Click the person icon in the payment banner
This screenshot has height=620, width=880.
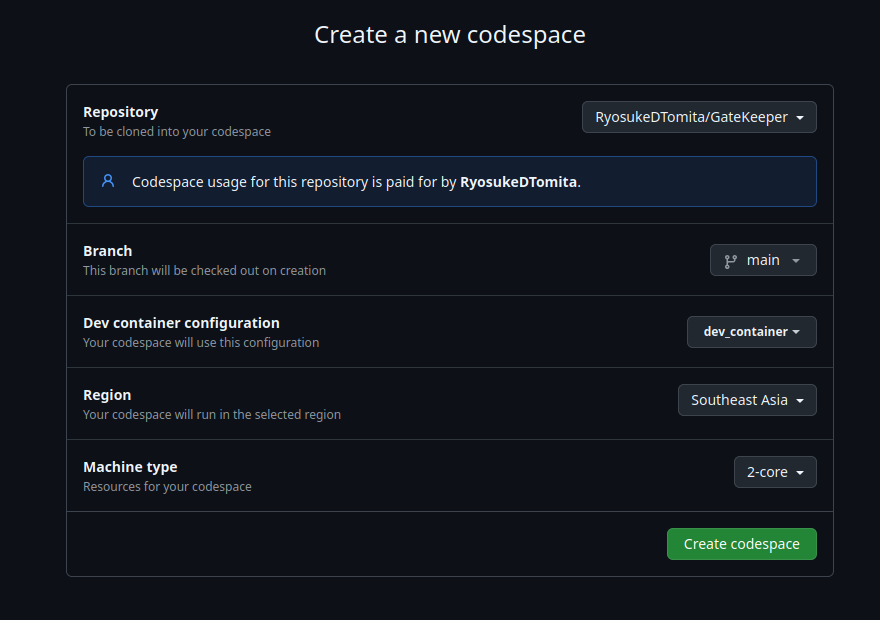click(x=108, y=181)
